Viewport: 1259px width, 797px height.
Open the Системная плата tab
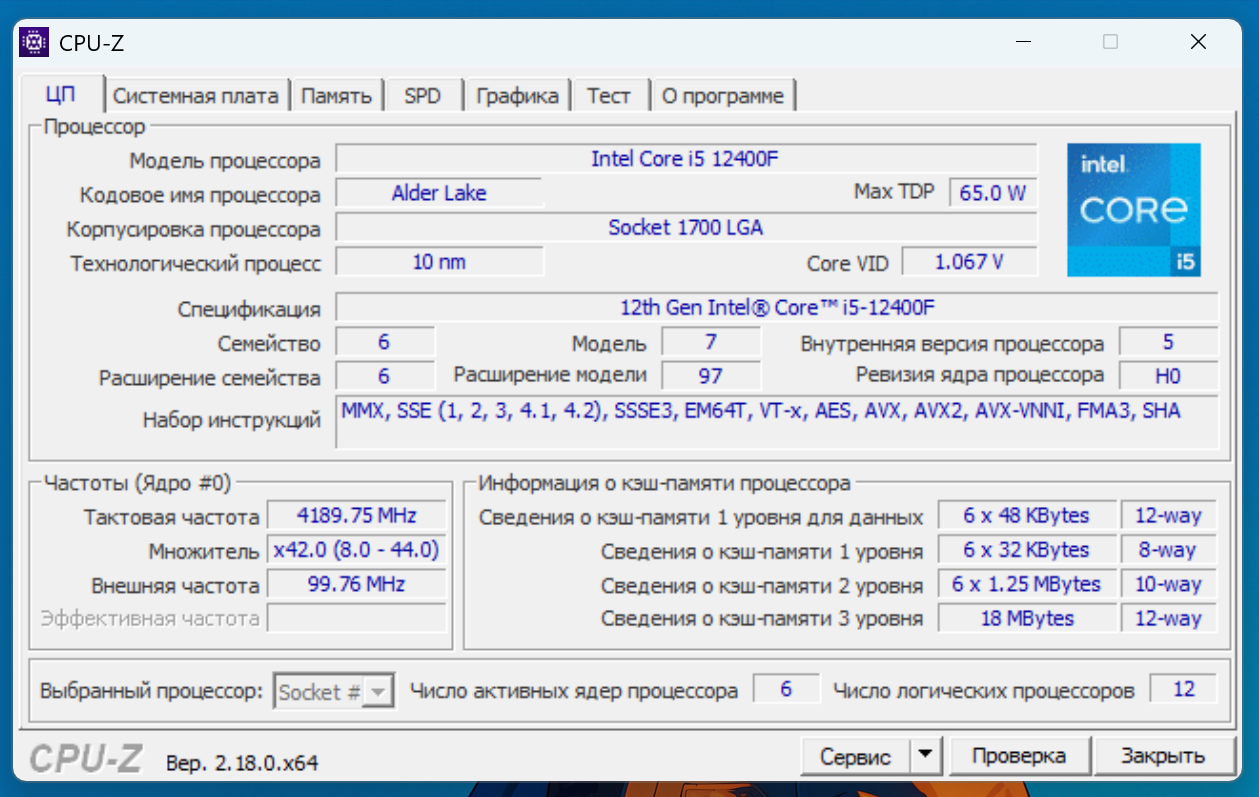[x=196, y=96]
